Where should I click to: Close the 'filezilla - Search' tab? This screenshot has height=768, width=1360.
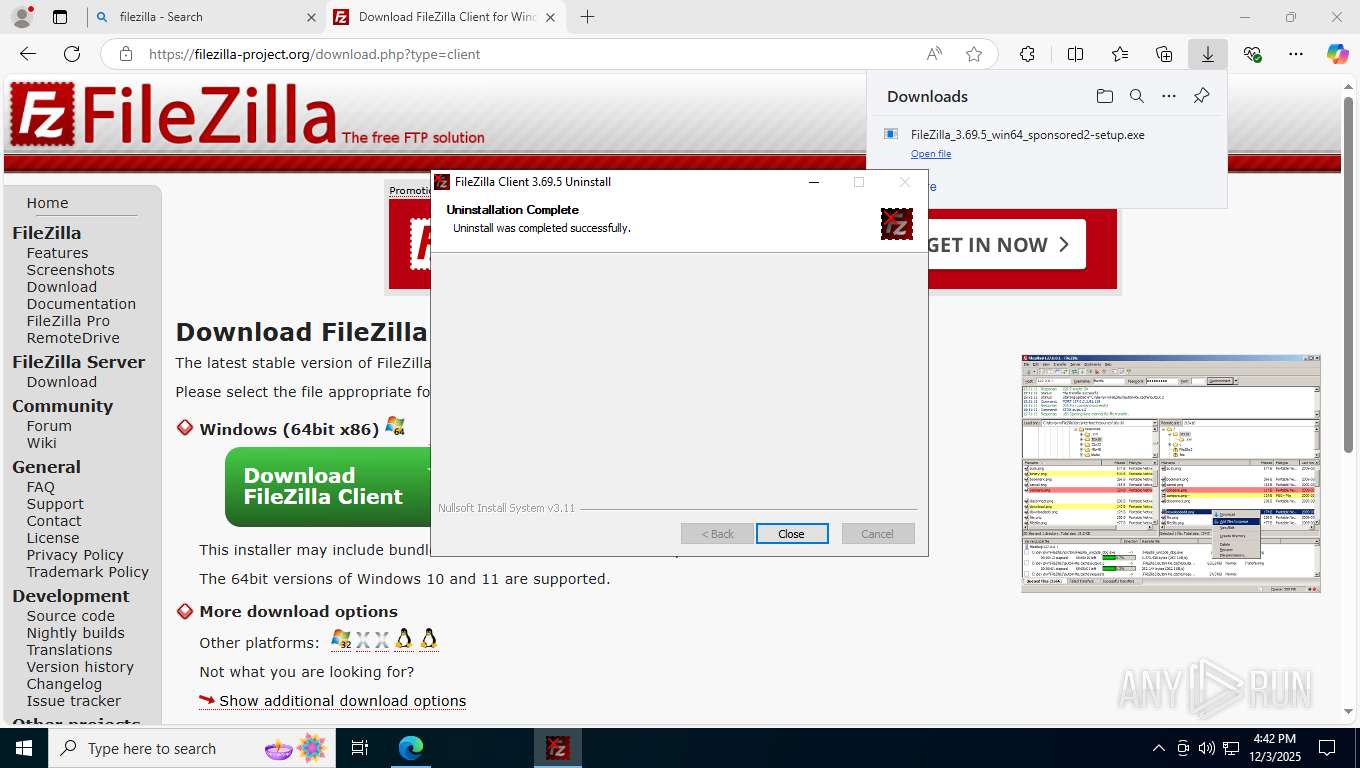[x=310, y=17]
